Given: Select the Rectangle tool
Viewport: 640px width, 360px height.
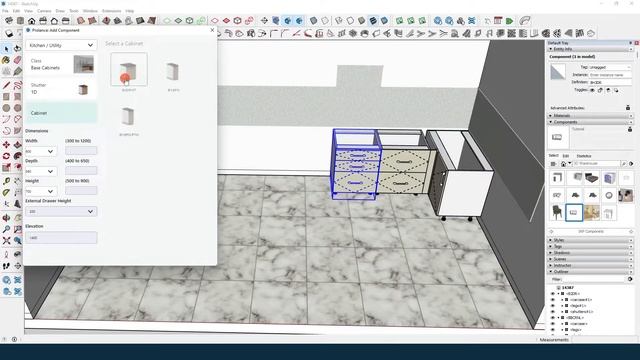Looking at the screenshot, I should point(6,97).
